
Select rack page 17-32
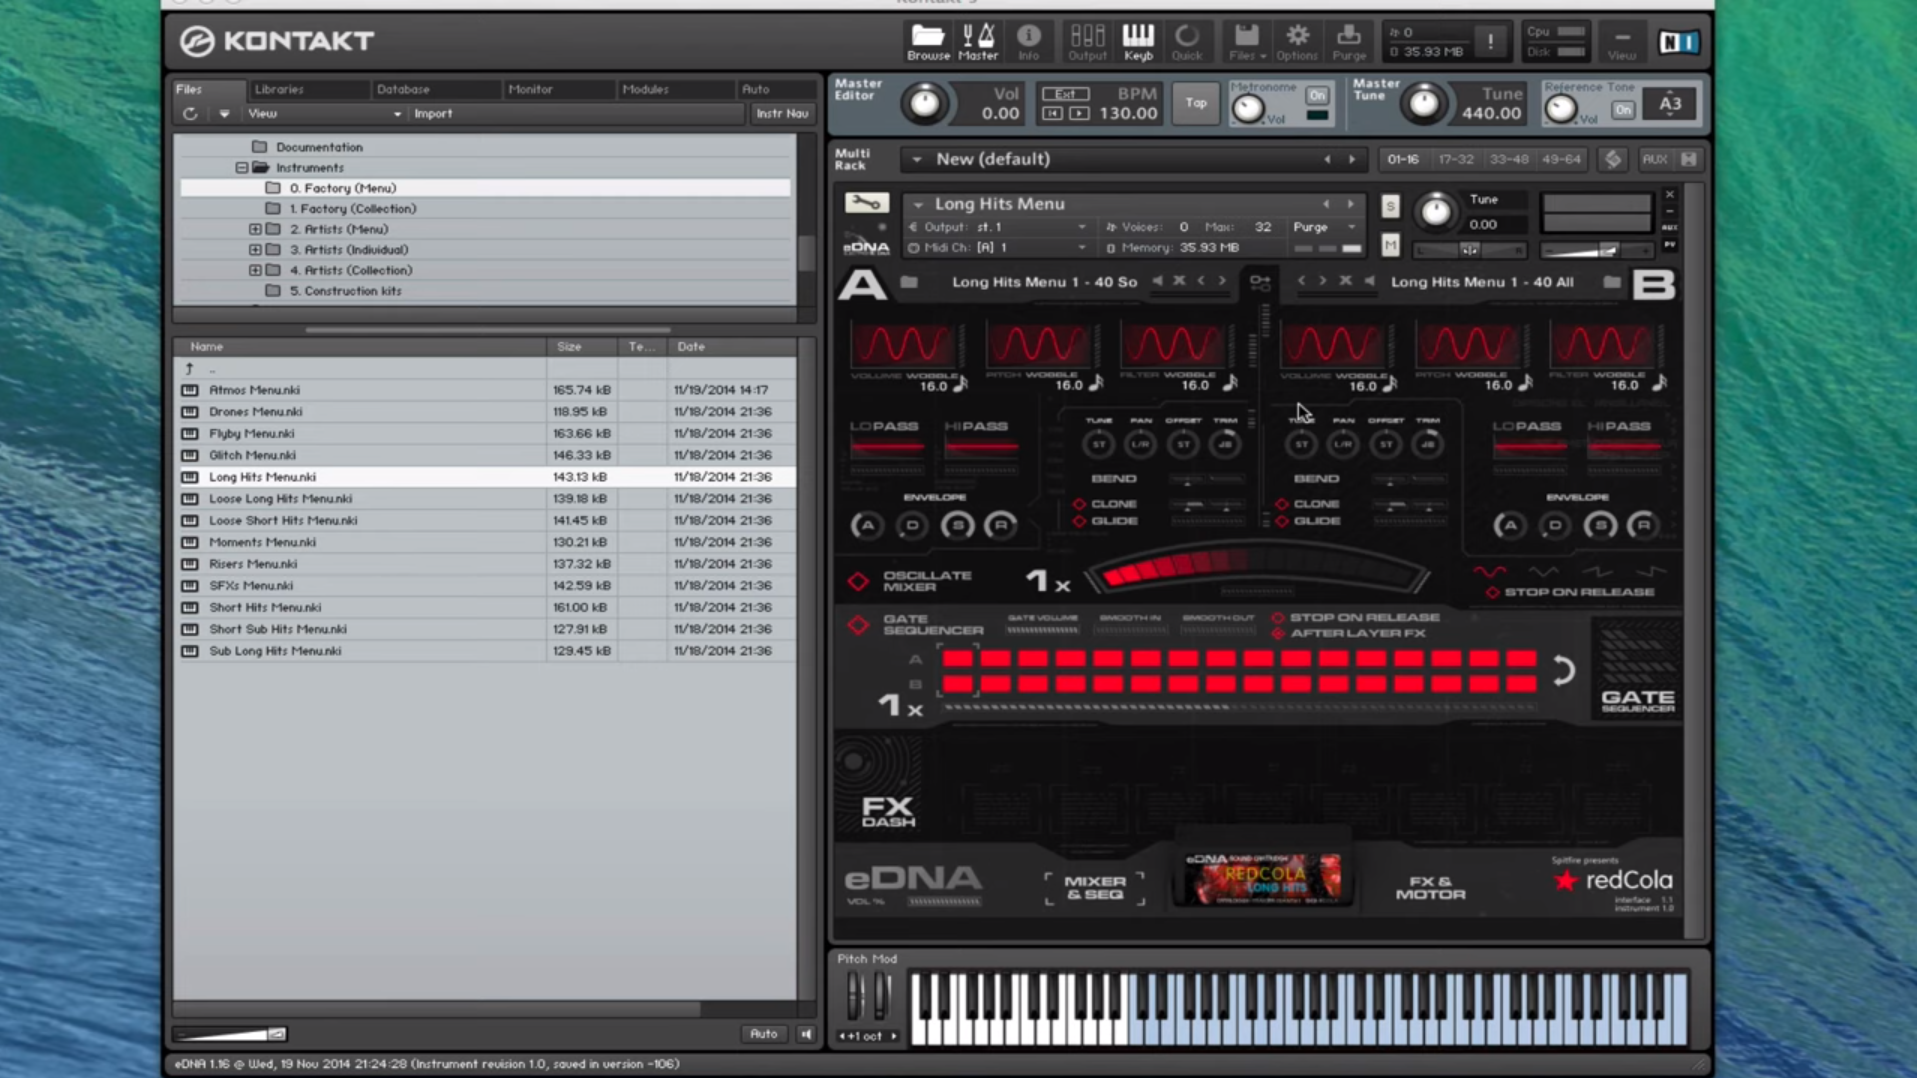[x=1455, y=160]
